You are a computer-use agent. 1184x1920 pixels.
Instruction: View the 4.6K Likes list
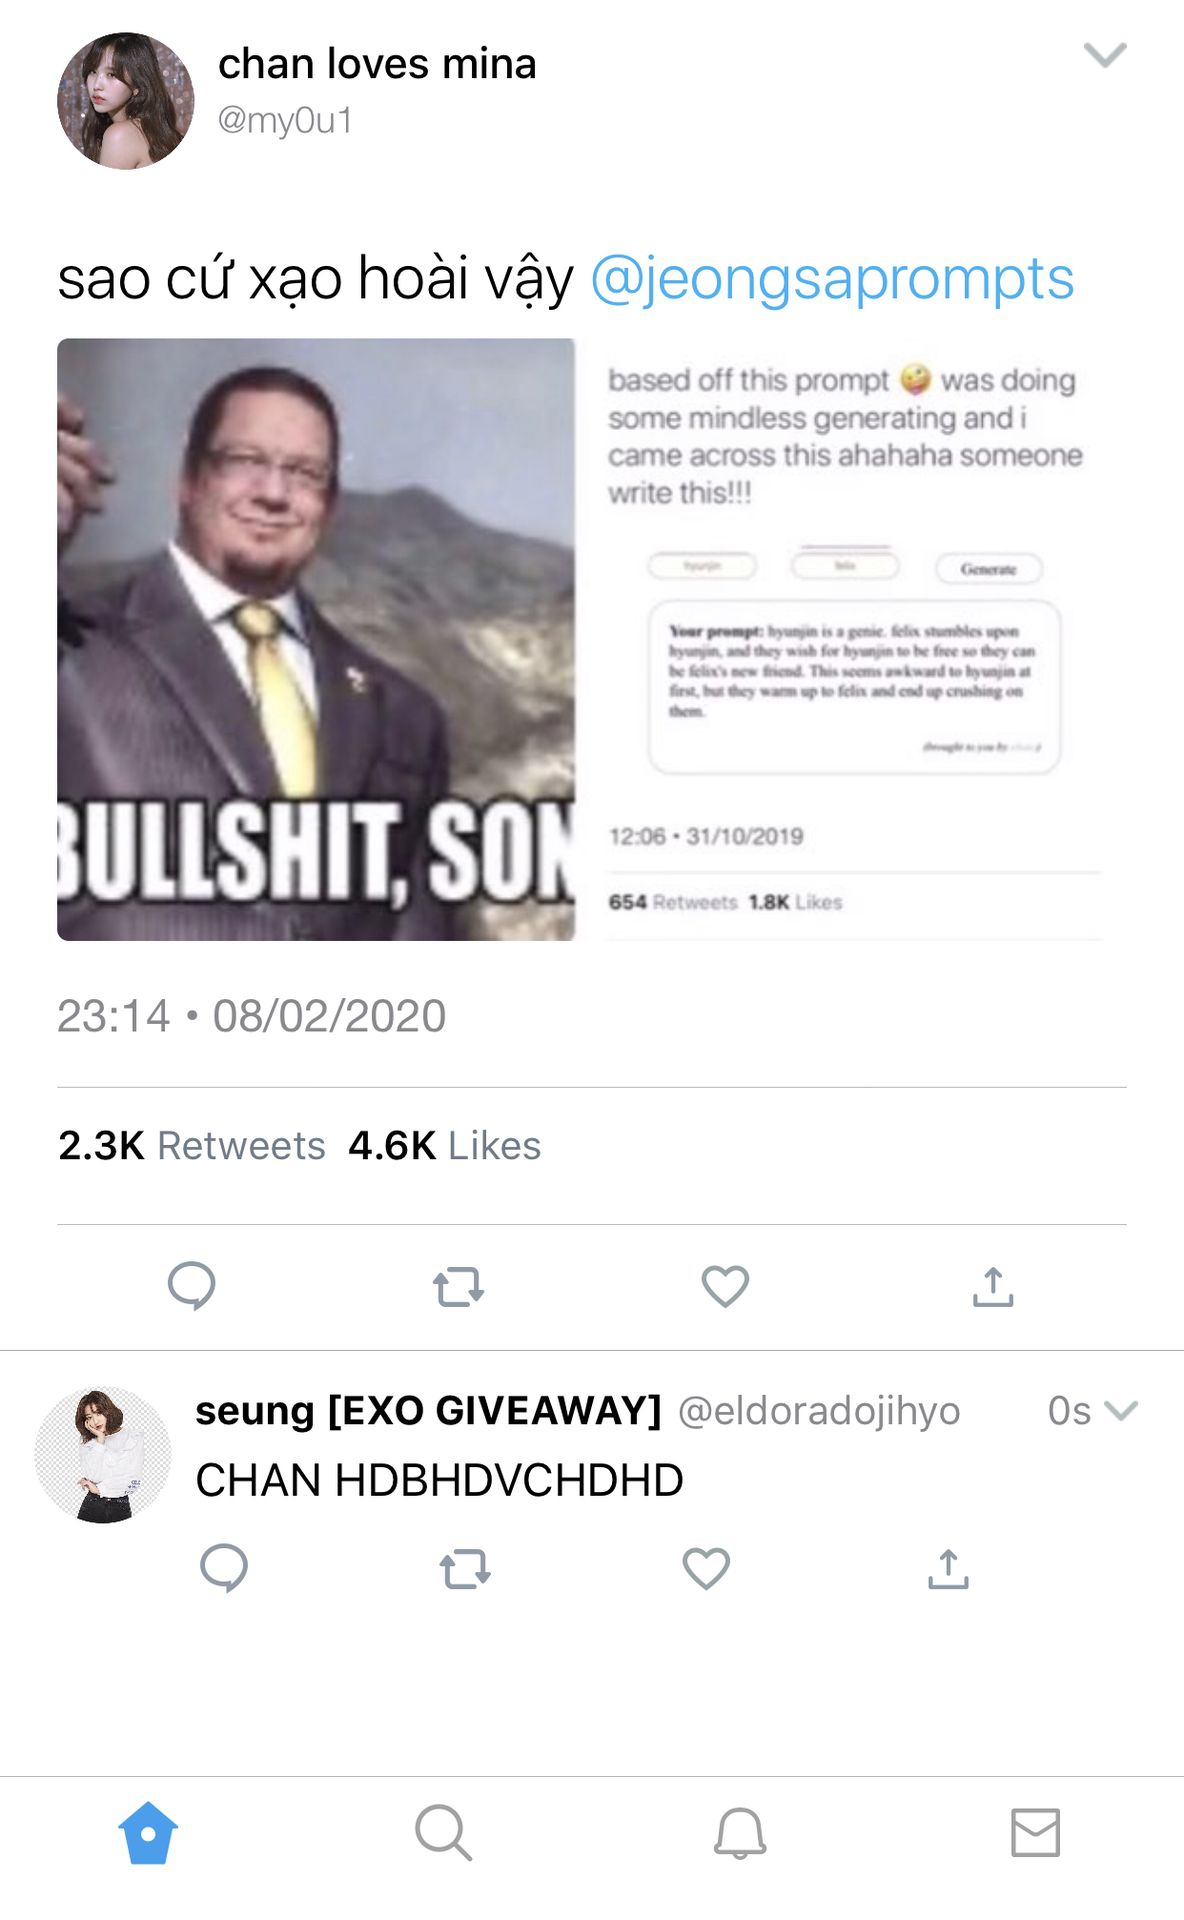(x=445, y=1146)
